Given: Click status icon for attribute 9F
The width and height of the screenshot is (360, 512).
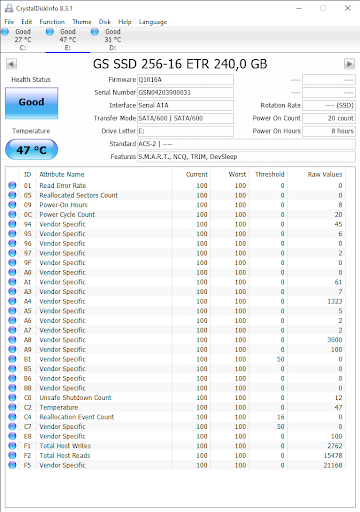Looking at the screenshot, I should [x=12, y=263].
